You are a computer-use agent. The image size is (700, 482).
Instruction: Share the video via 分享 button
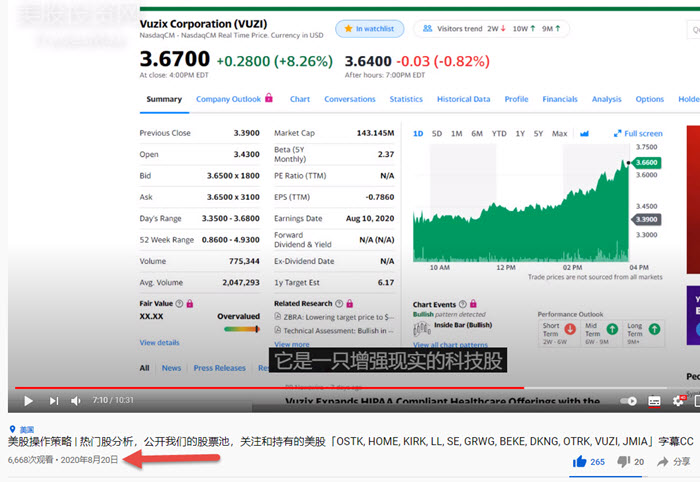tap(673, 461)
